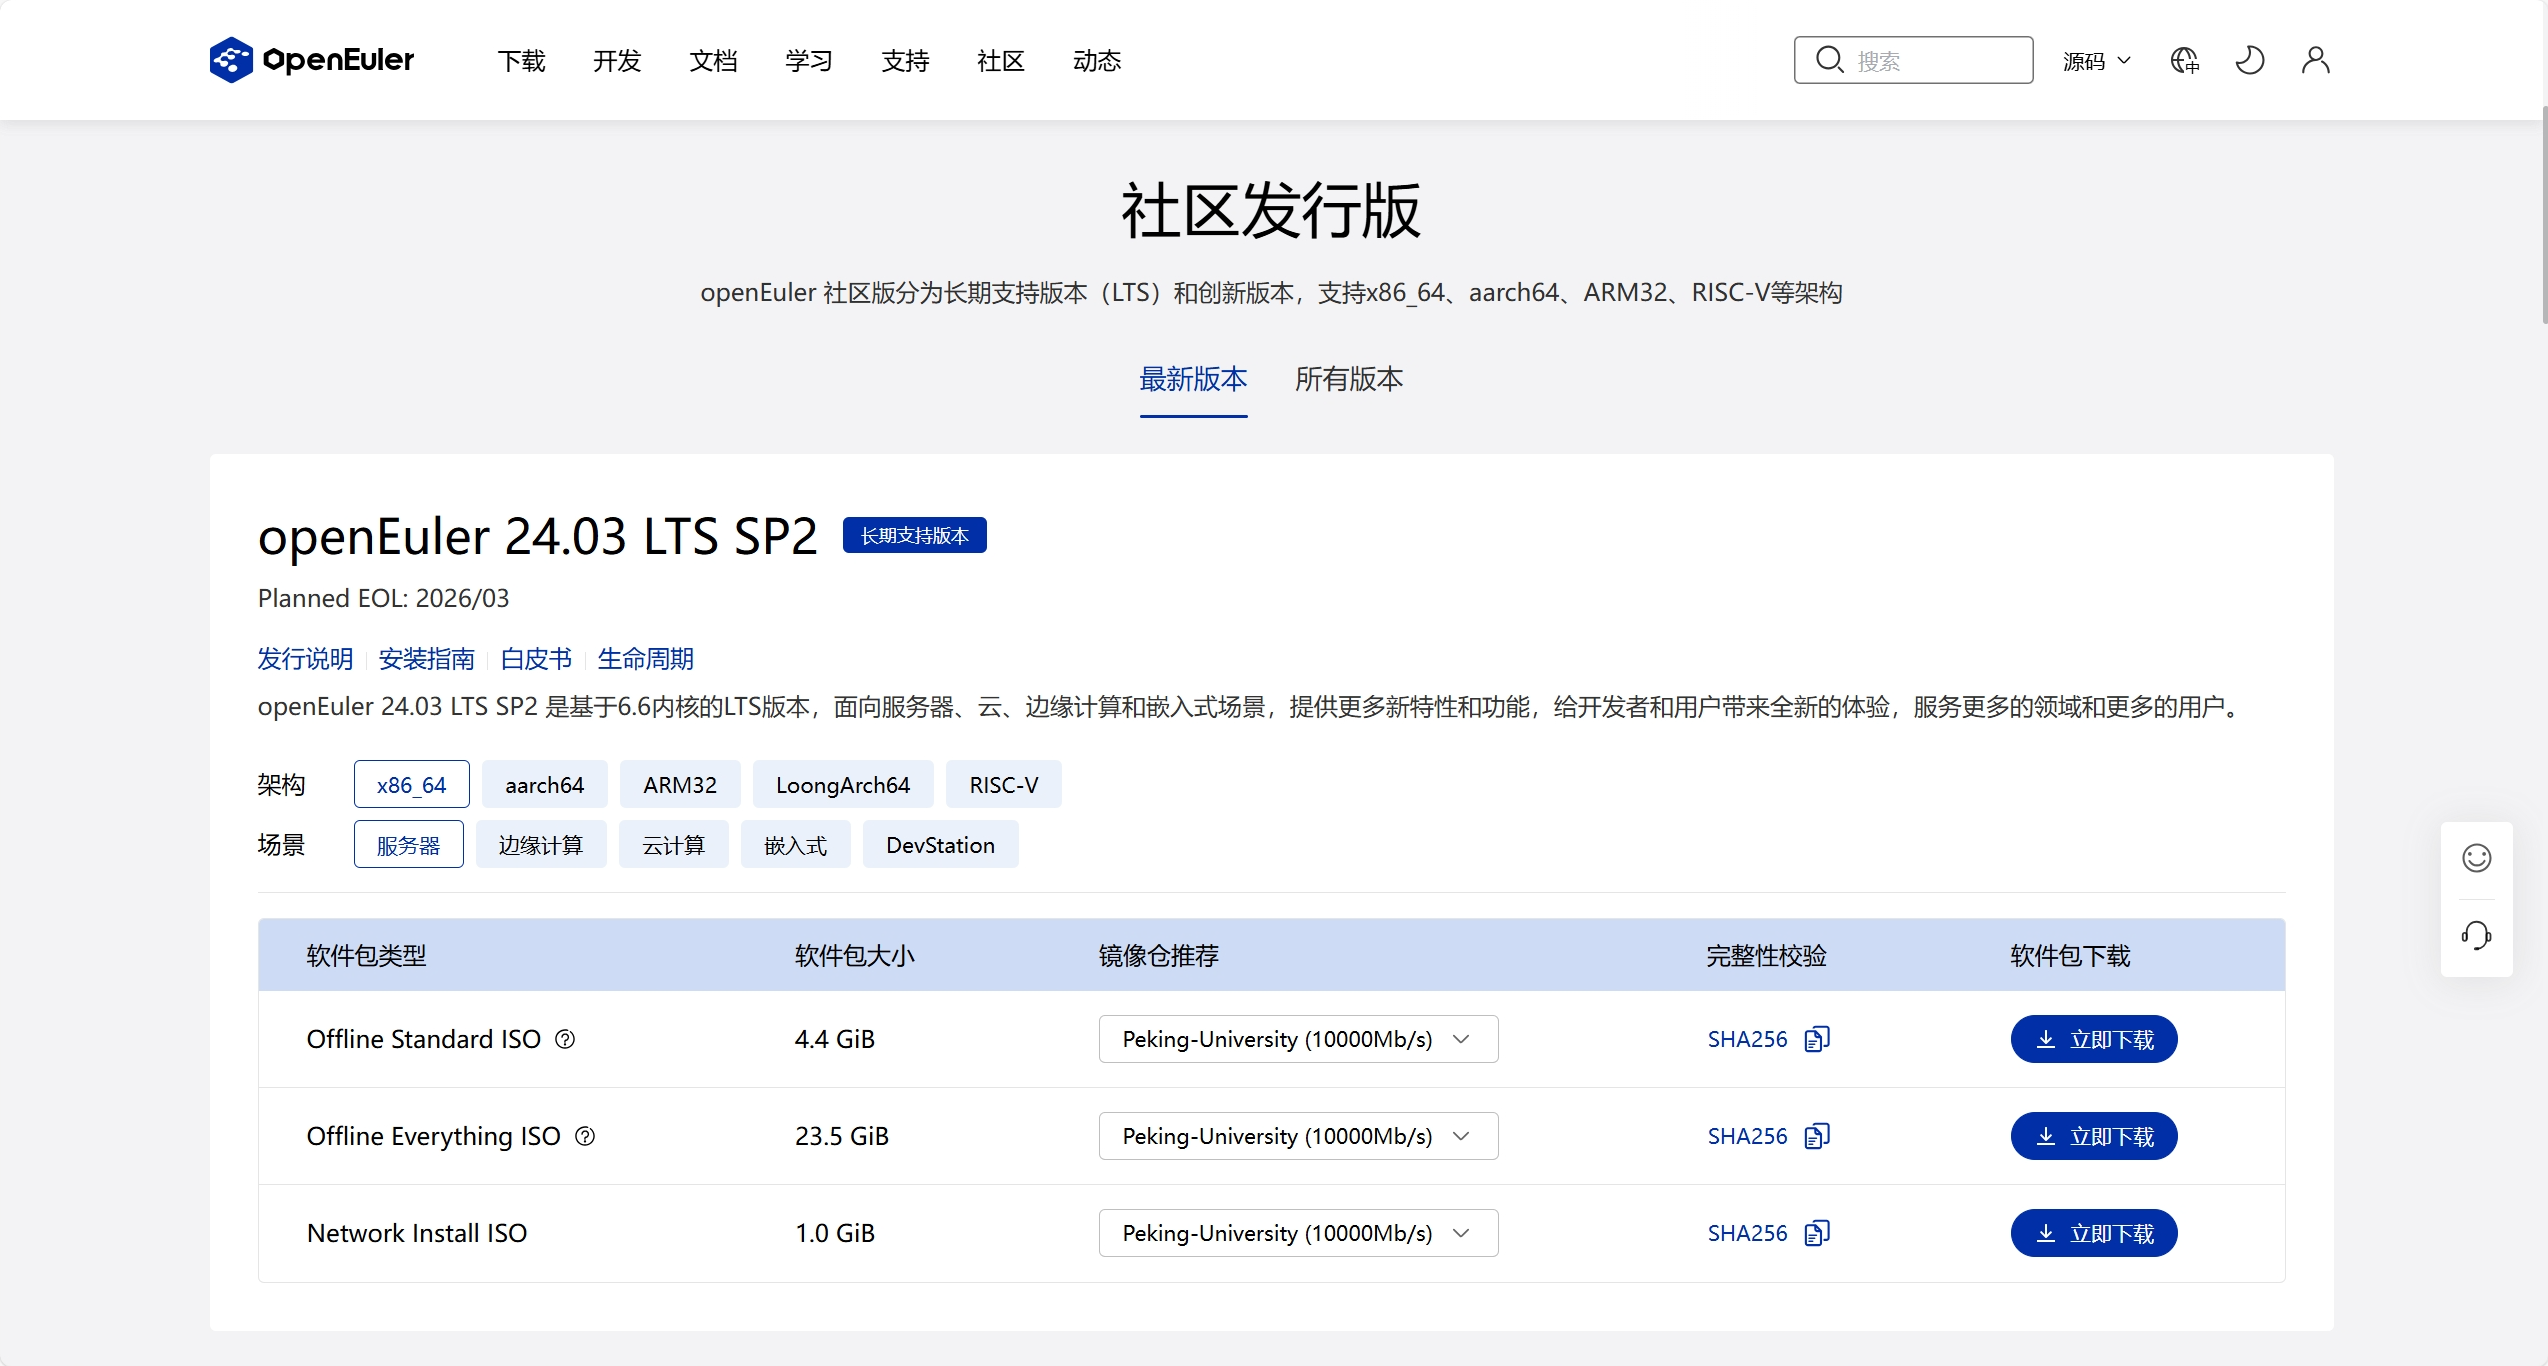Copy SHA256 for Network Install ISO
The height and width of the screenshot is (1366, 2548).
1816,1233
